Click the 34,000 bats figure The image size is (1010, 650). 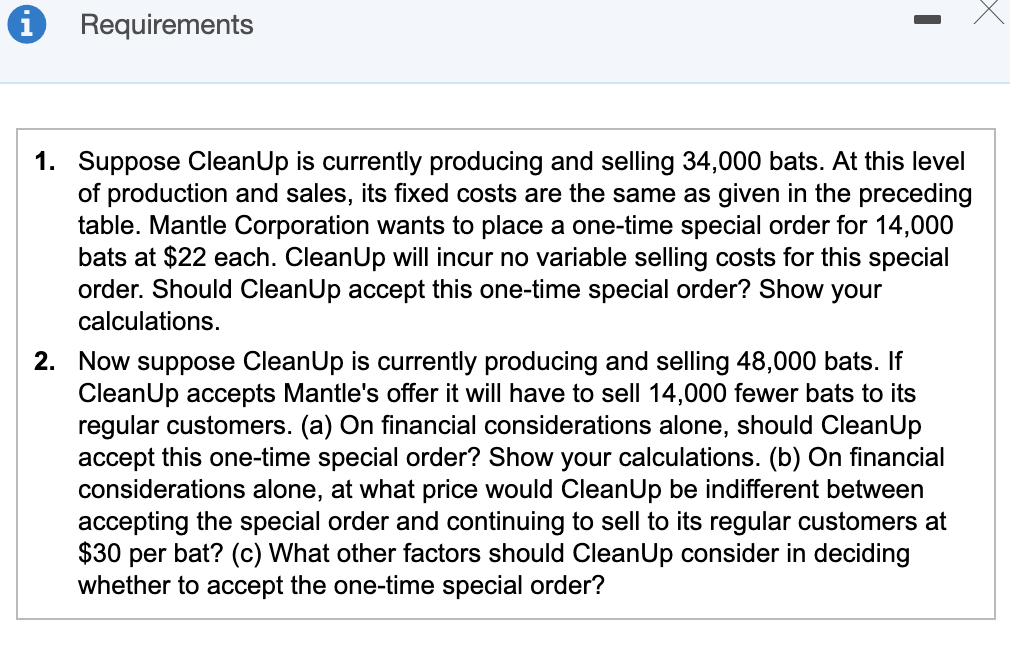(x=752, y=161)
